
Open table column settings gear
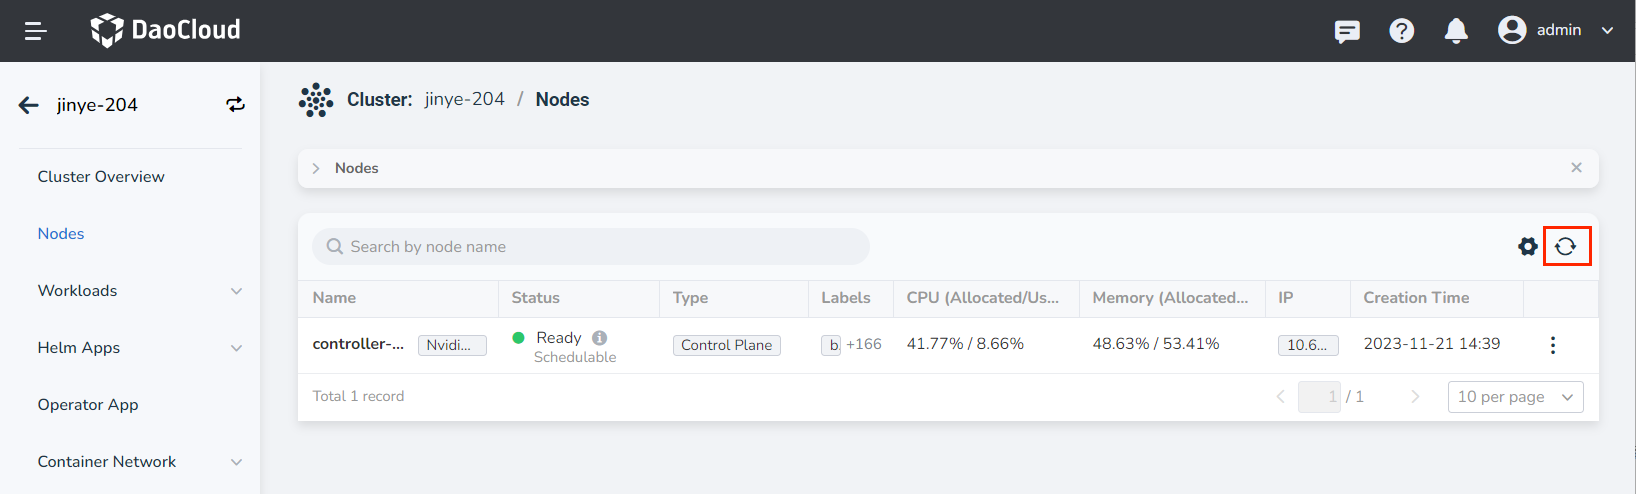(x=1527, y=246)
